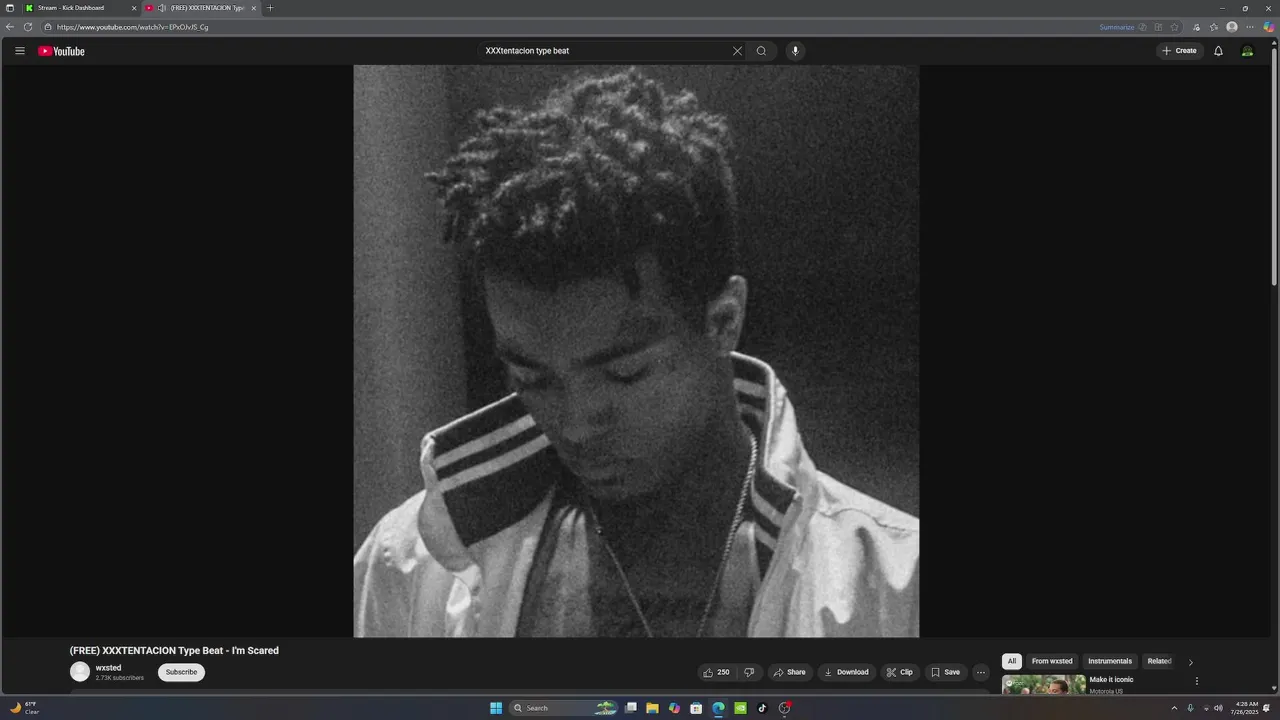
Task: Close the Kick Dashboard tab
Action: tap(134, 8)
